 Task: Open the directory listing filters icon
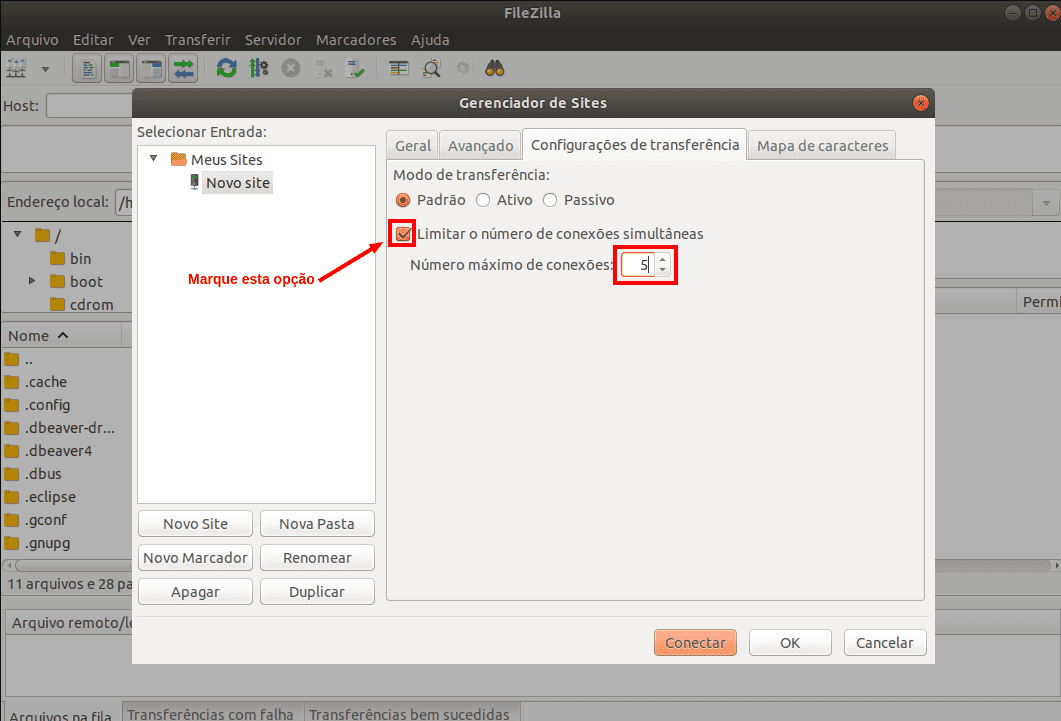click(x=399, y=68)
